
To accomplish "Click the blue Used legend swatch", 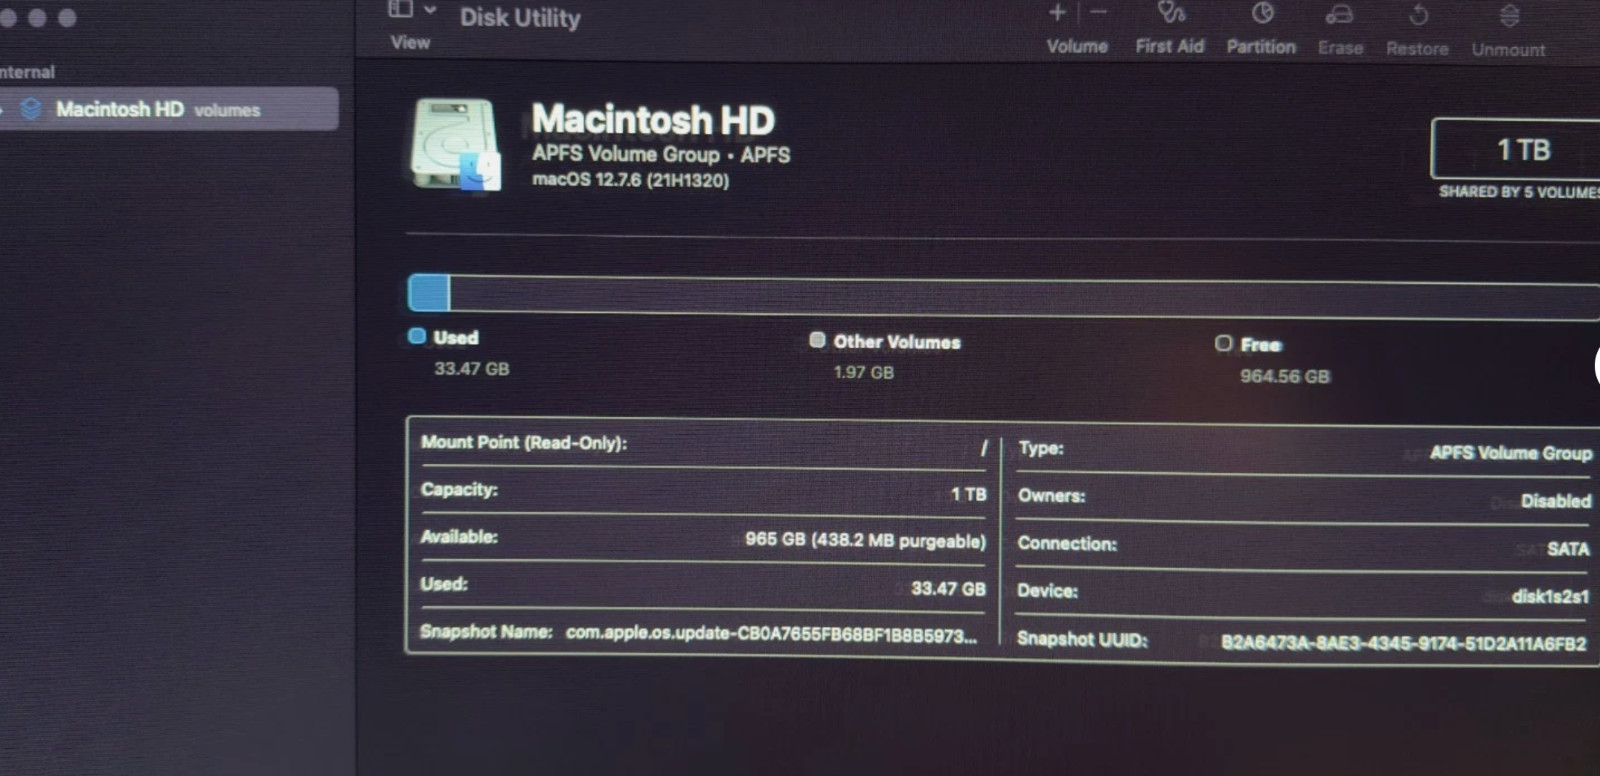I will tap(417, 336).
